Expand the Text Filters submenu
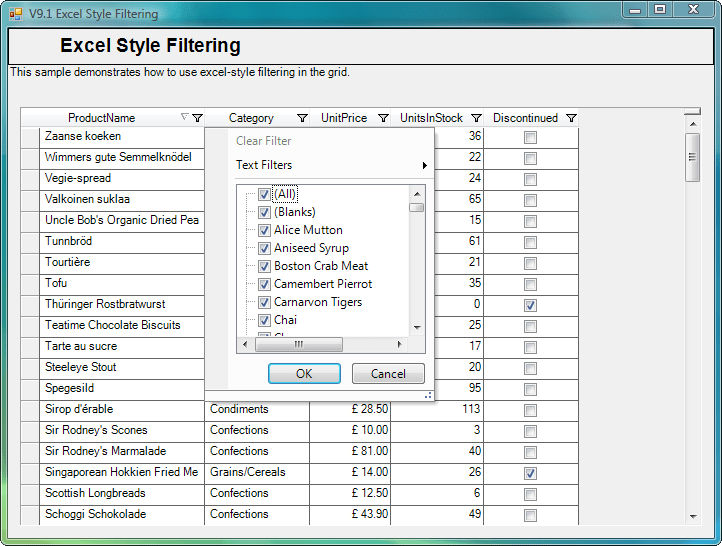This screenshot has height=546, width=722. coord(330,165)
